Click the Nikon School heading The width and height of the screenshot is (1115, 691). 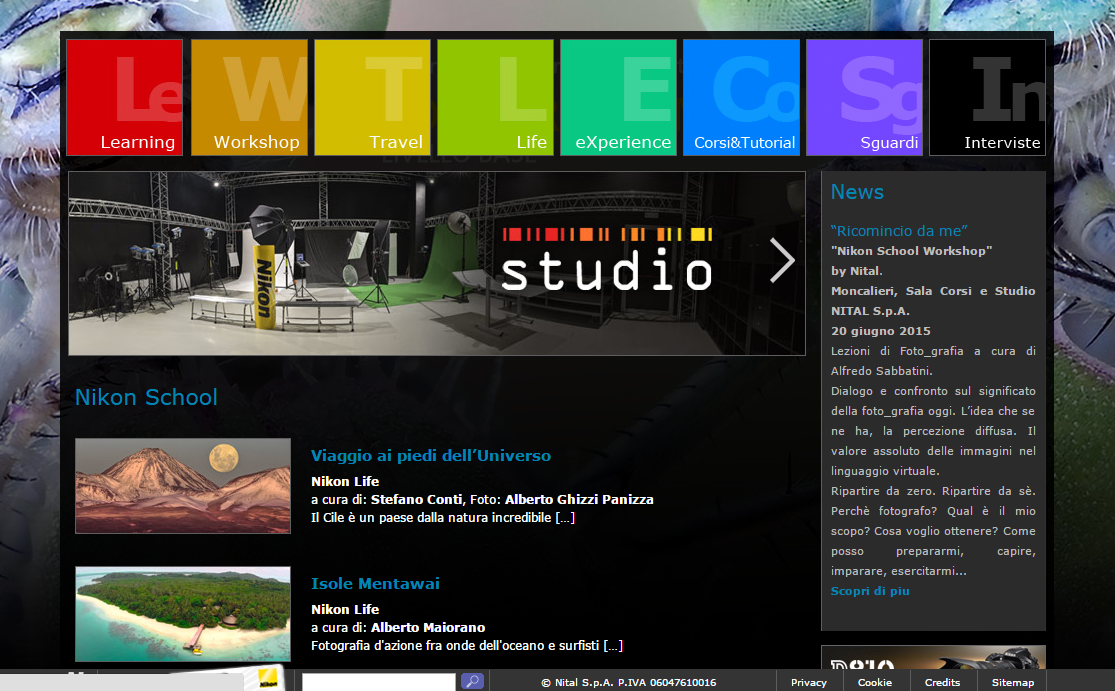coord(146,397)
